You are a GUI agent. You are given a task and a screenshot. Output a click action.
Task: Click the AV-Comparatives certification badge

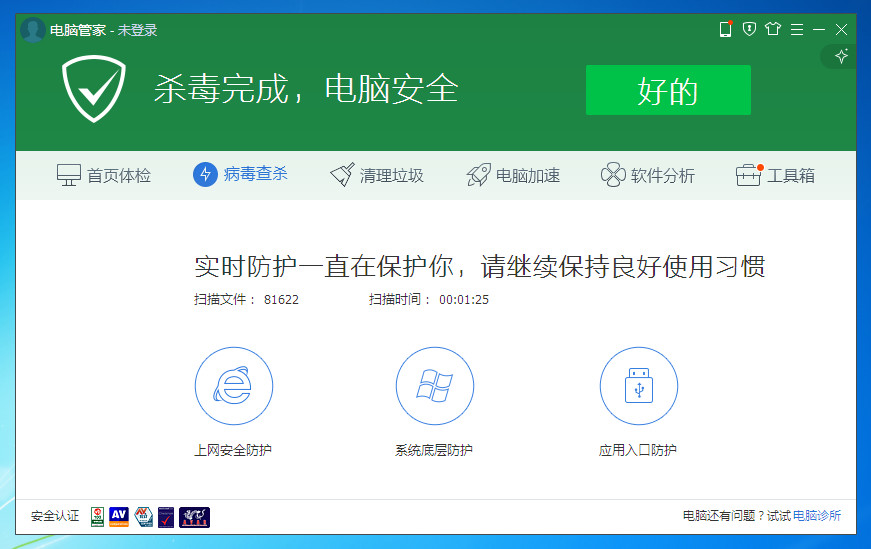click(x=119, y=517)
